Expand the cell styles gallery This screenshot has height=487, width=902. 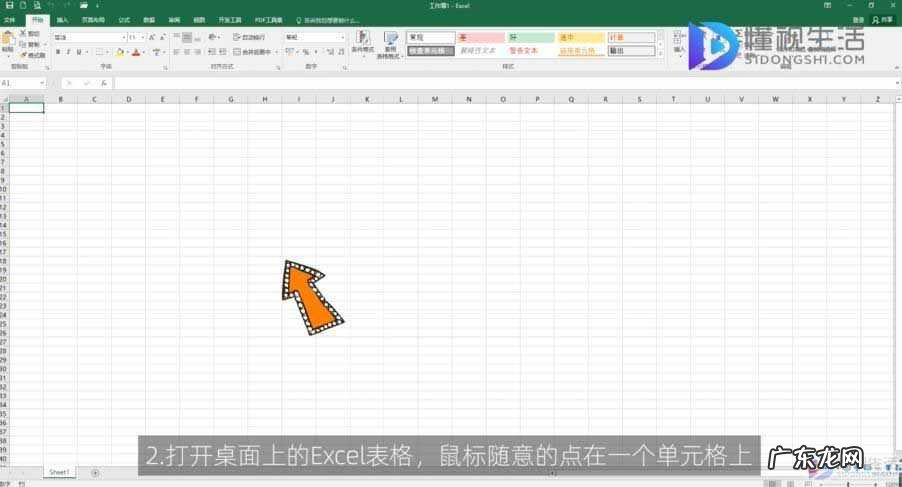pos(660,53)
